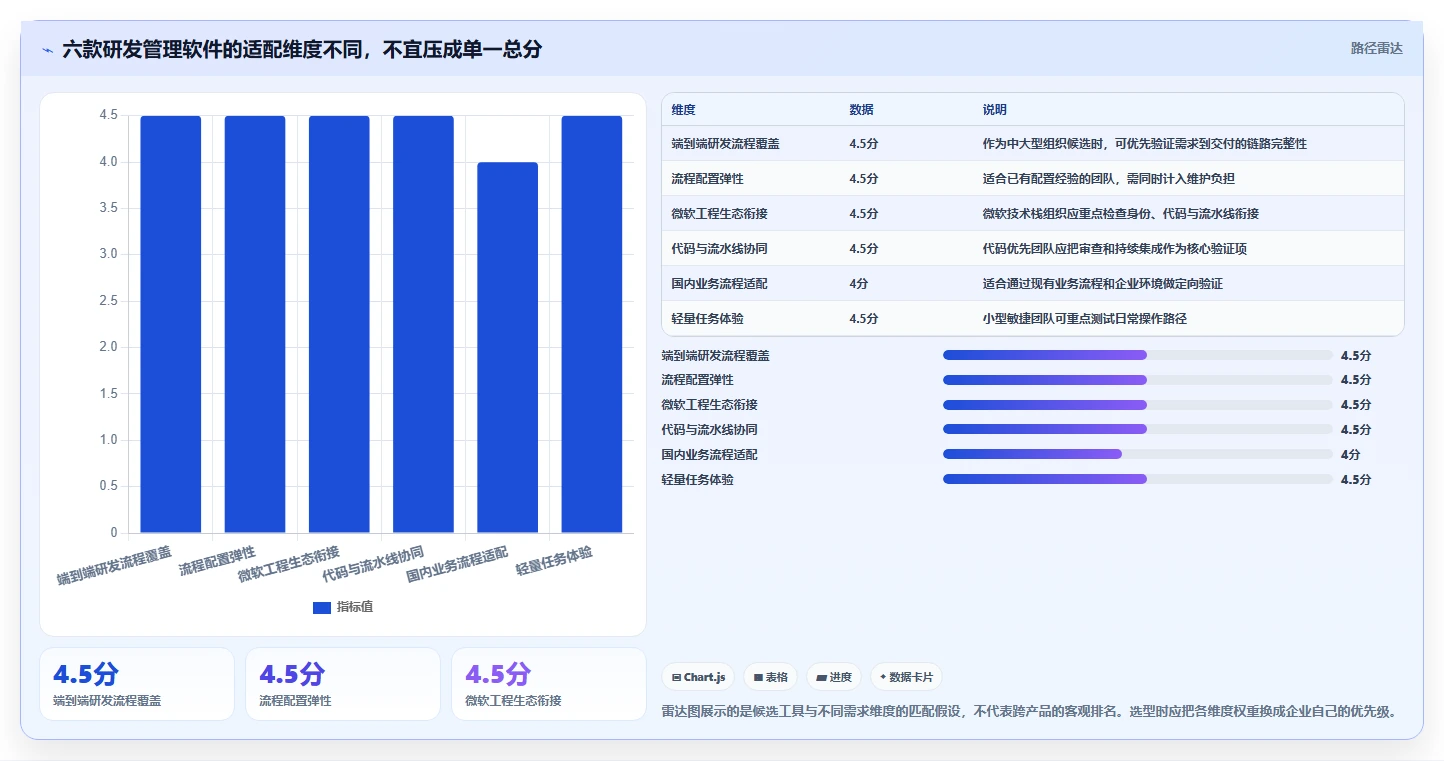This screenshot has height=761, width=1444.
Task: Click the 4分 value in the table's 国内业务流程适配 row
Action: tap(859, 284)
